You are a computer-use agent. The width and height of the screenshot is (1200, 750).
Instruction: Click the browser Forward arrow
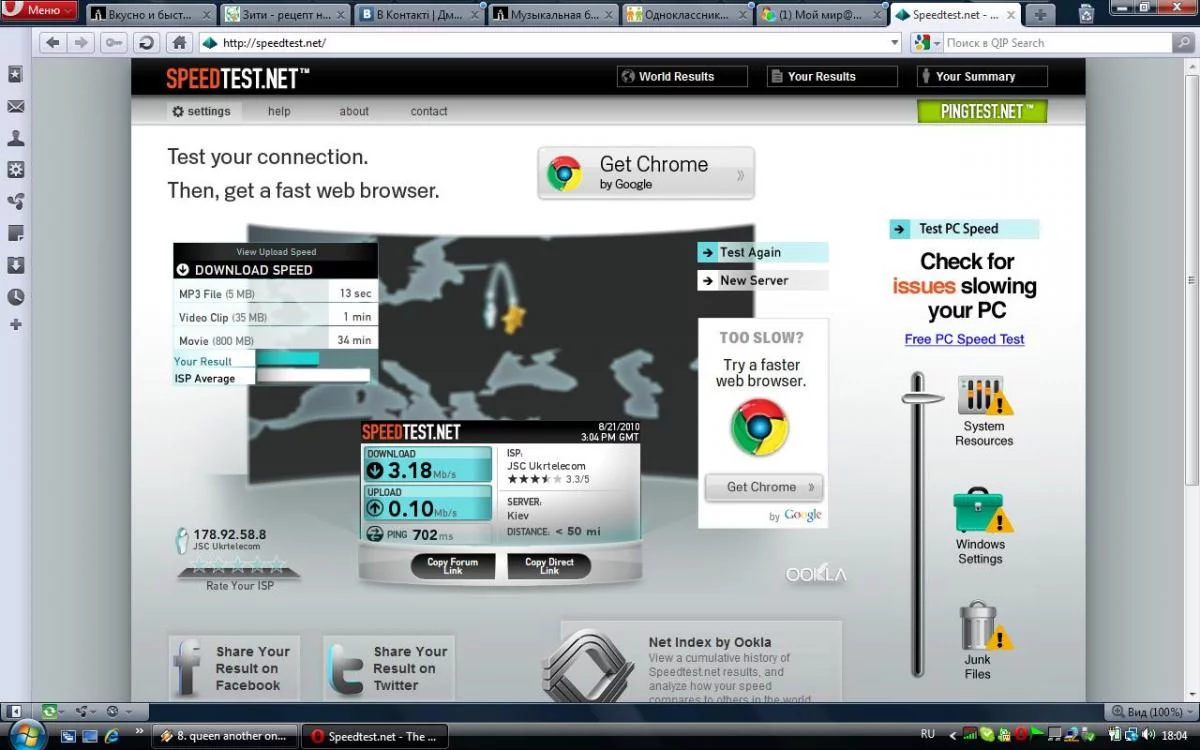(x=82, y=43)
